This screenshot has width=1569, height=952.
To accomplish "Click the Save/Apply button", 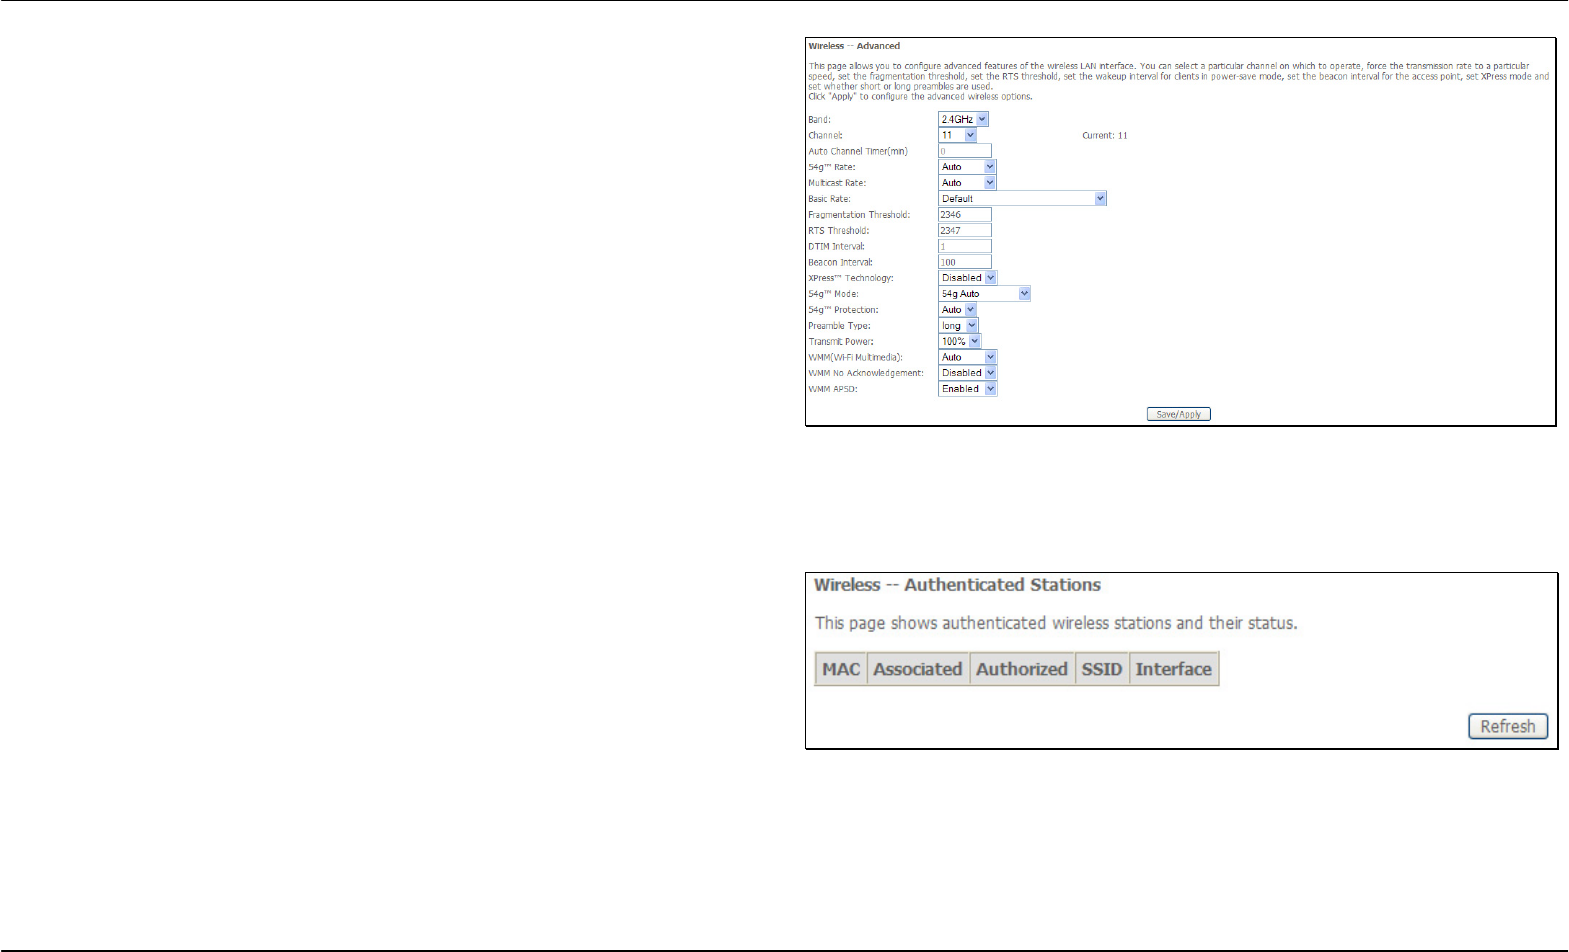I will (x=1178, y=414).
